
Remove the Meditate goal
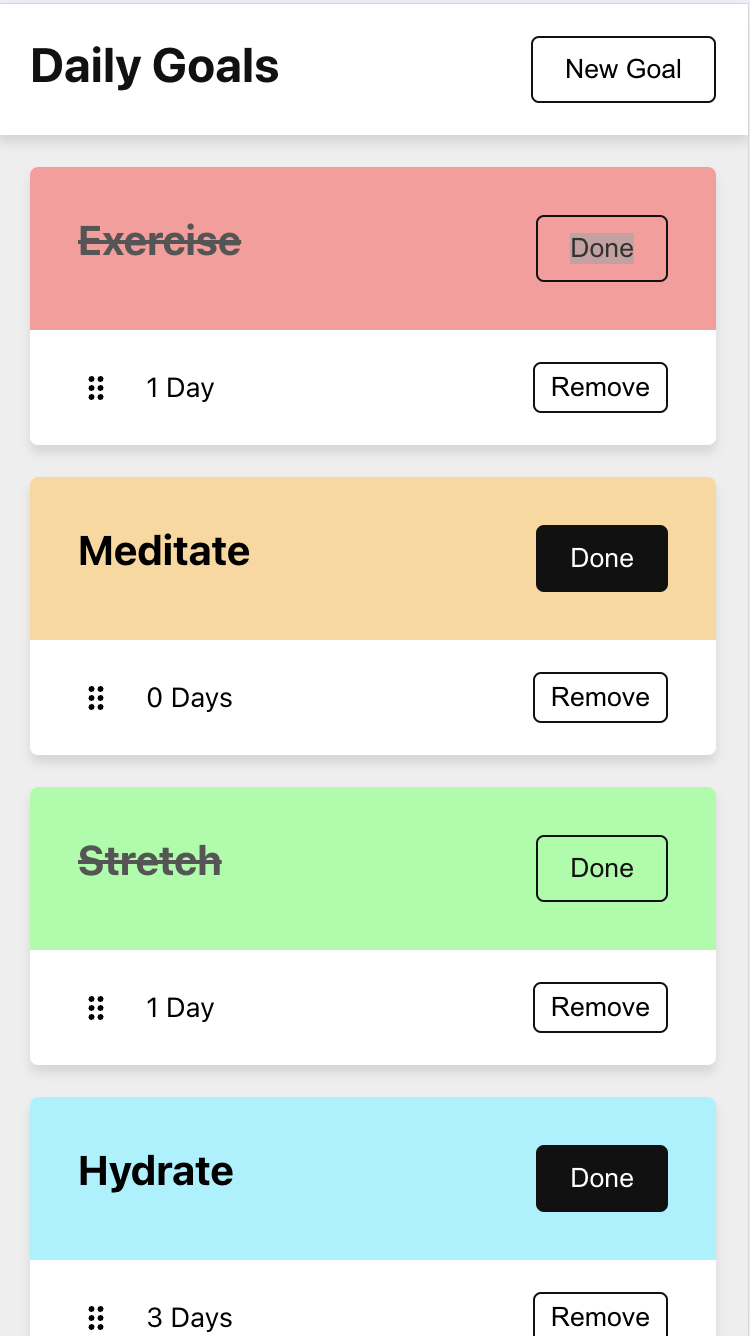tap(600, 698)
